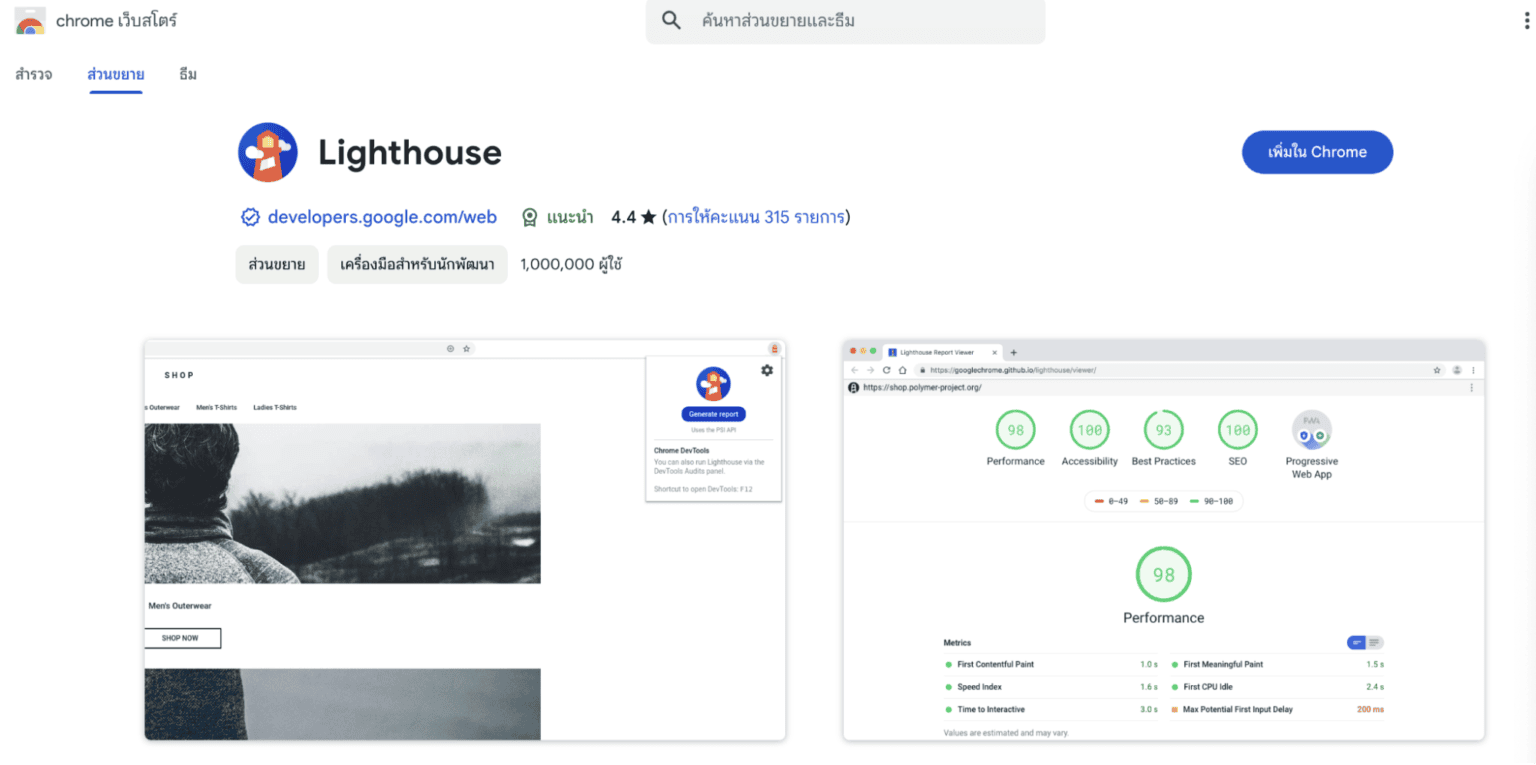Click the metrics view toggle in the report screenshot
The width and height of the screenshot is (1536, 765).
click(1366, 643)
